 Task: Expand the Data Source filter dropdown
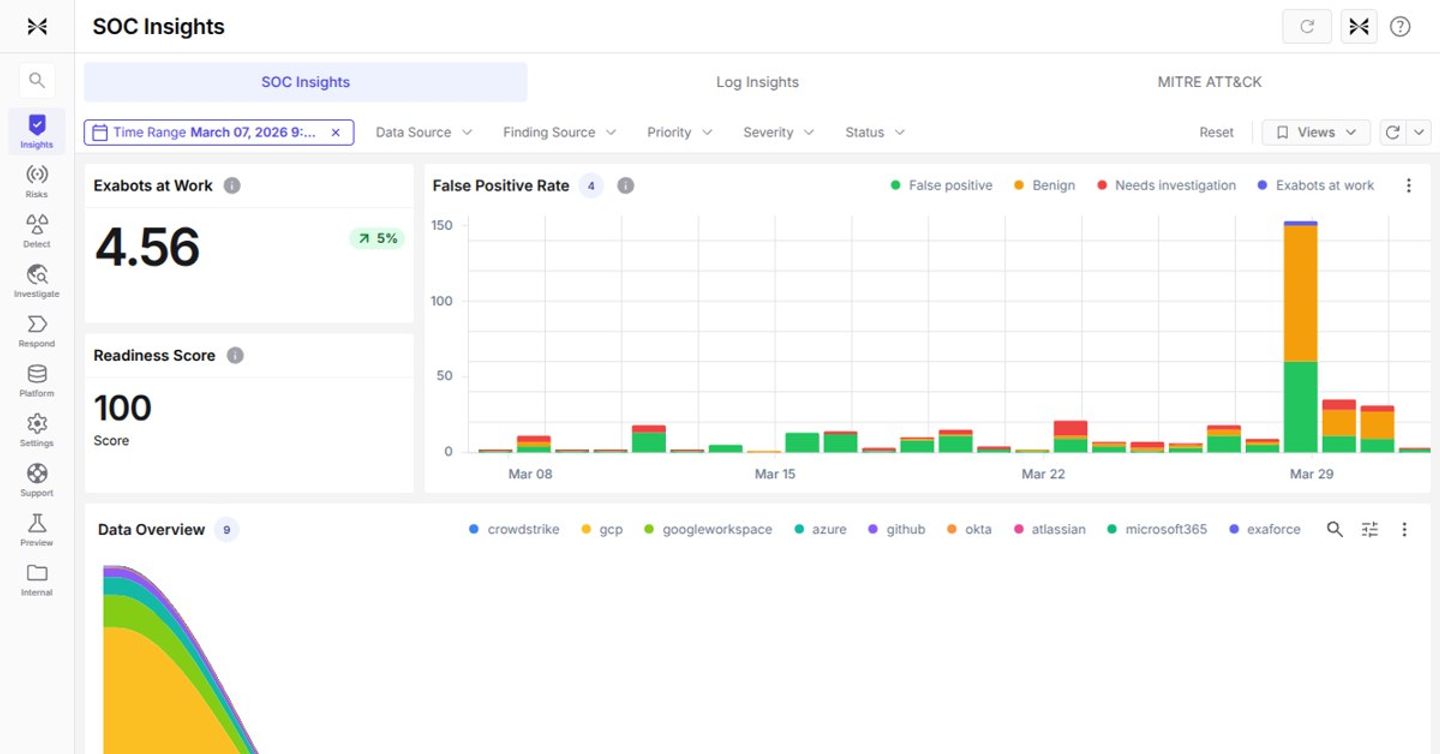point(424,133)
